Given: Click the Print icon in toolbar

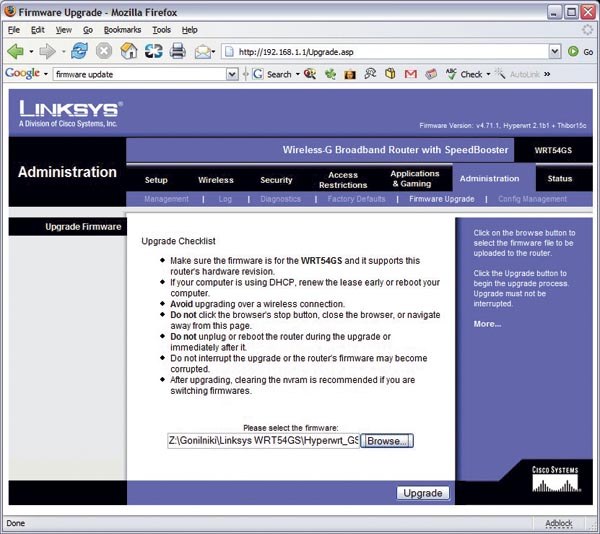Looking at the screenshot, I should click(x=178, y=51).
